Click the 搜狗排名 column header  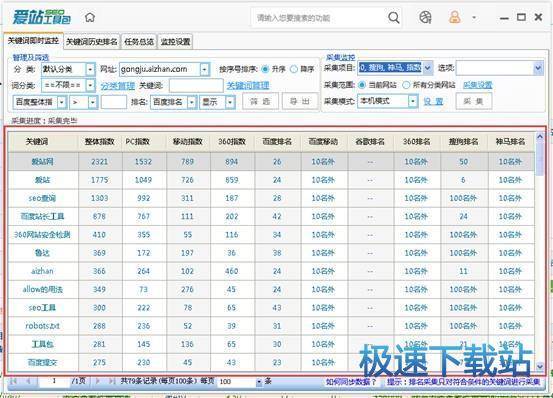(463, 142)
